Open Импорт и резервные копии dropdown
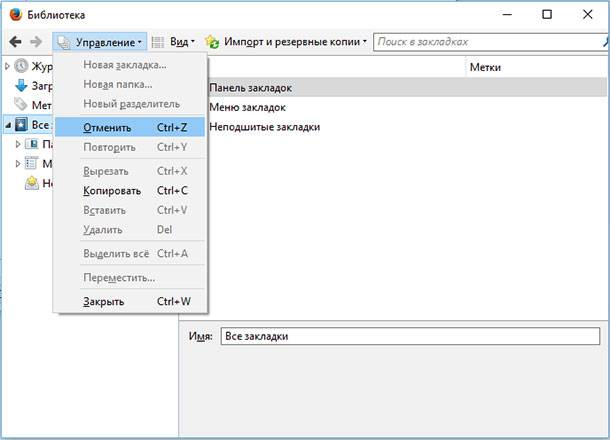The width and height of the screenshot is (610, 440). 286,42
